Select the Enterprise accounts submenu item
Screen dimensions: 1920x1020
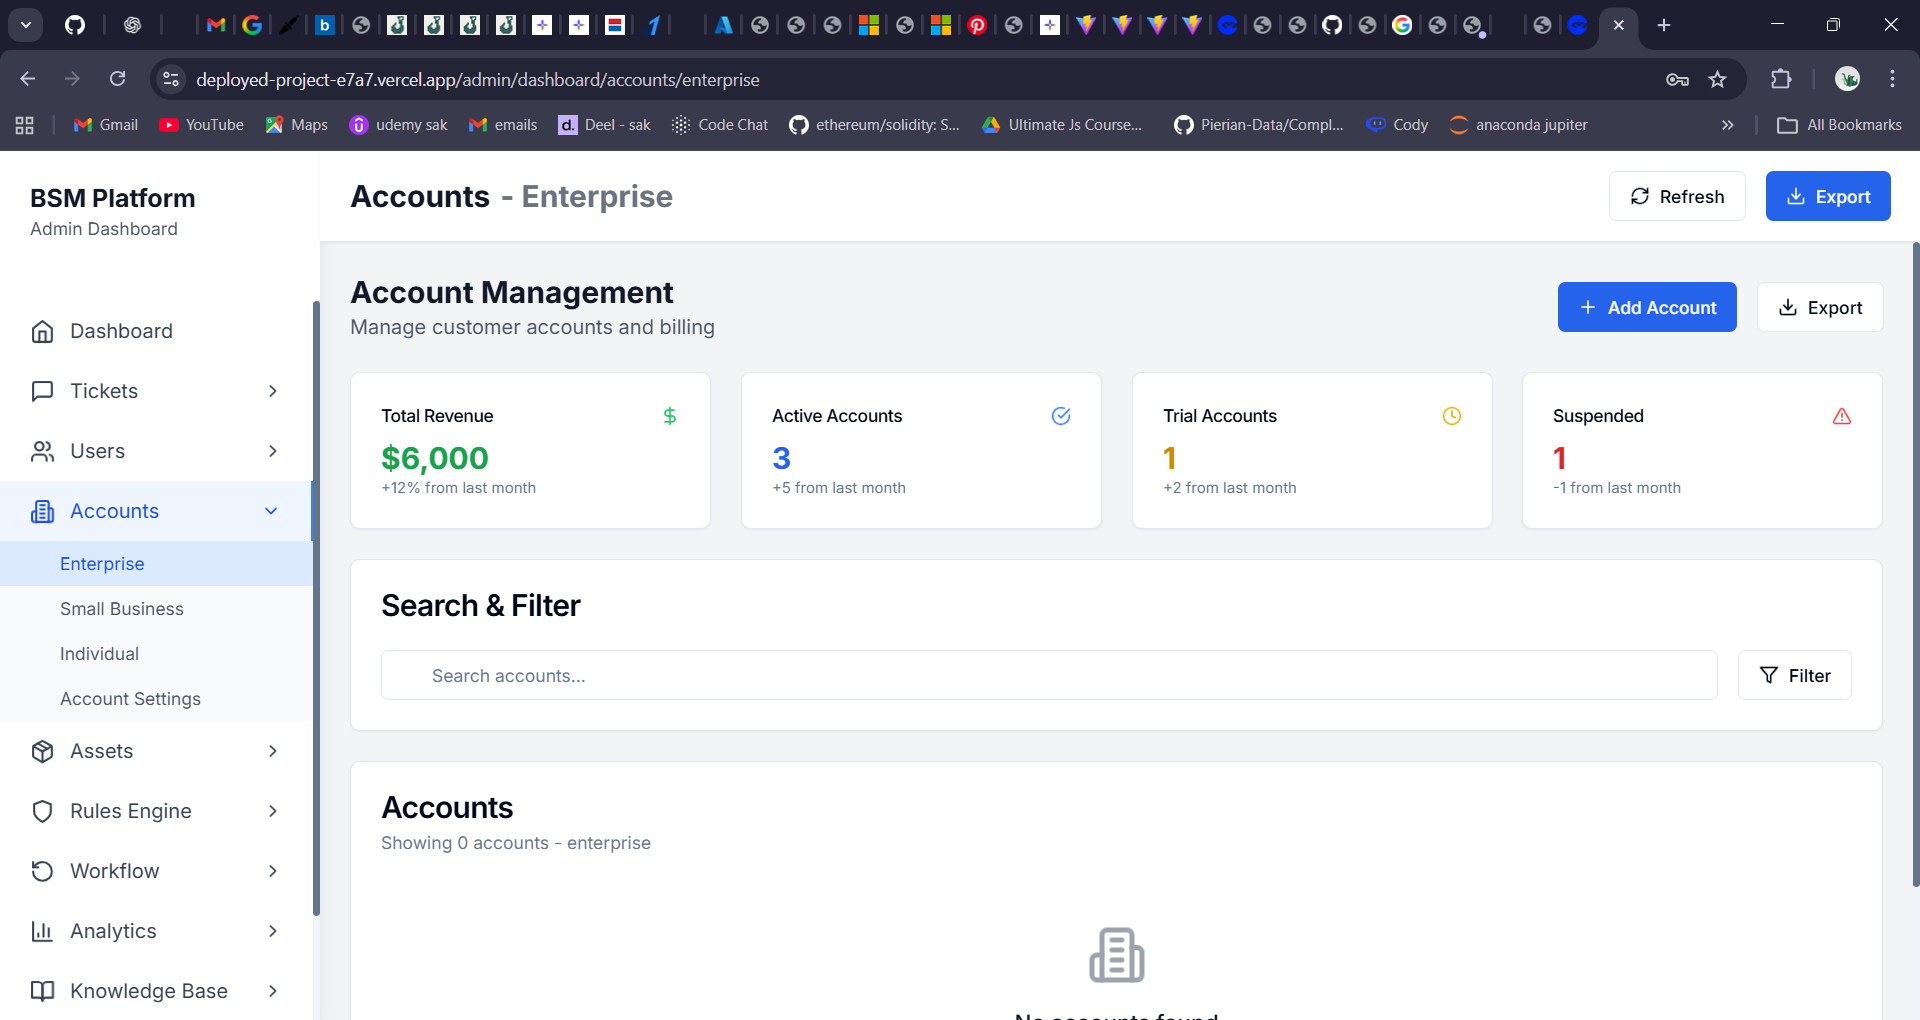(x=156, y=564)
